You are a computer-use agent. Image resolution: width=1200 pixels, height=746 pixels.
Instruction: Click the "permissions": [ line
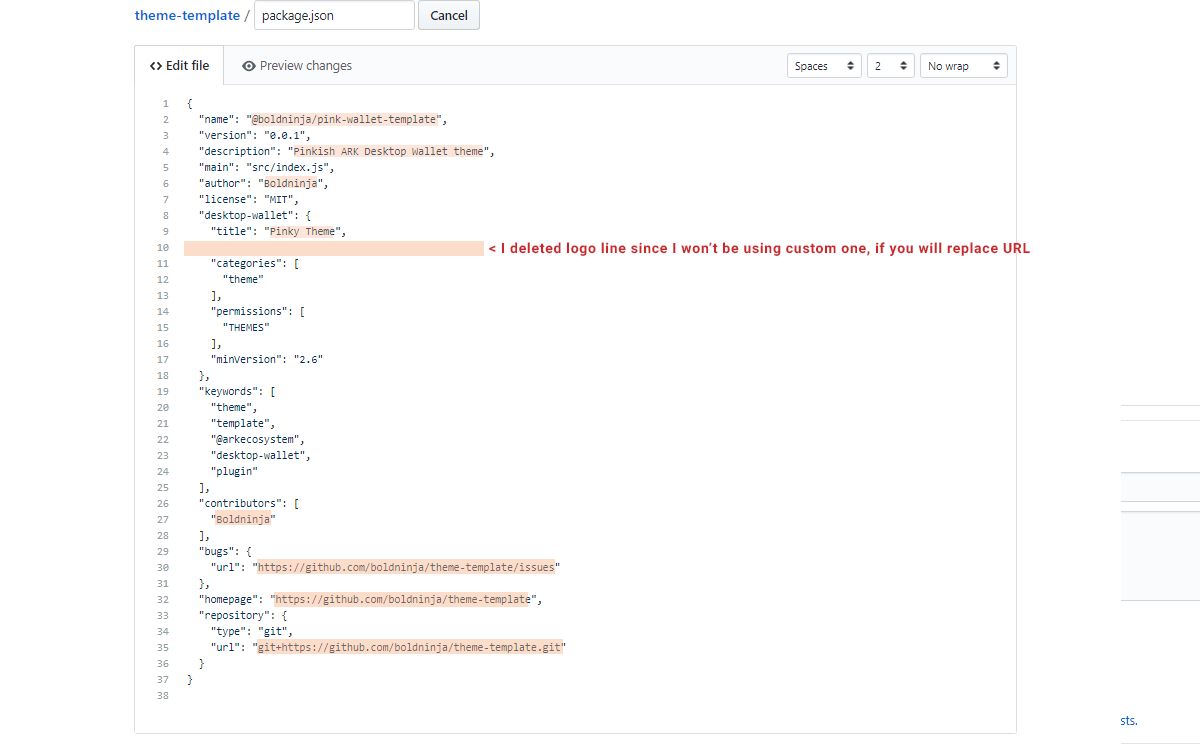click(257, 311)
